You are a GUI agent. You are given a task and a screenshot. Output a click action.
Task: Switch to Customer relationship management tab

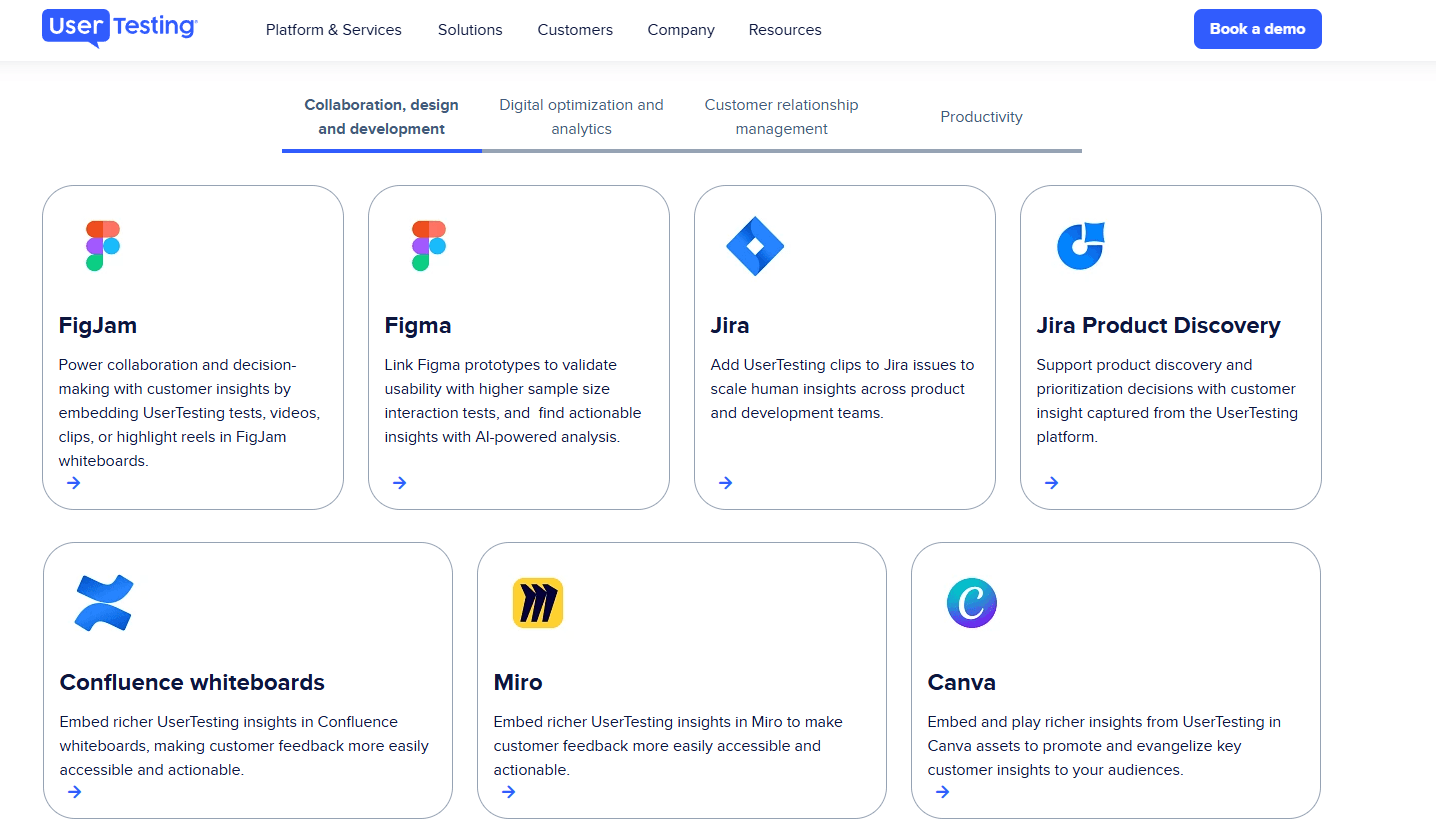[x=782, y=117]
